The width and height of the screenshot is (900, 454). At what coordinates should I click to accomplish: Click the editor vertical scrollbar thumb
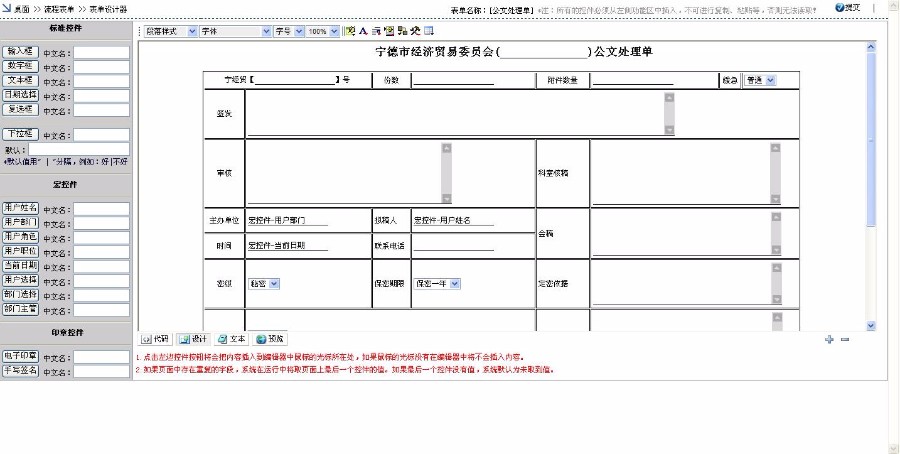point(871,139)
